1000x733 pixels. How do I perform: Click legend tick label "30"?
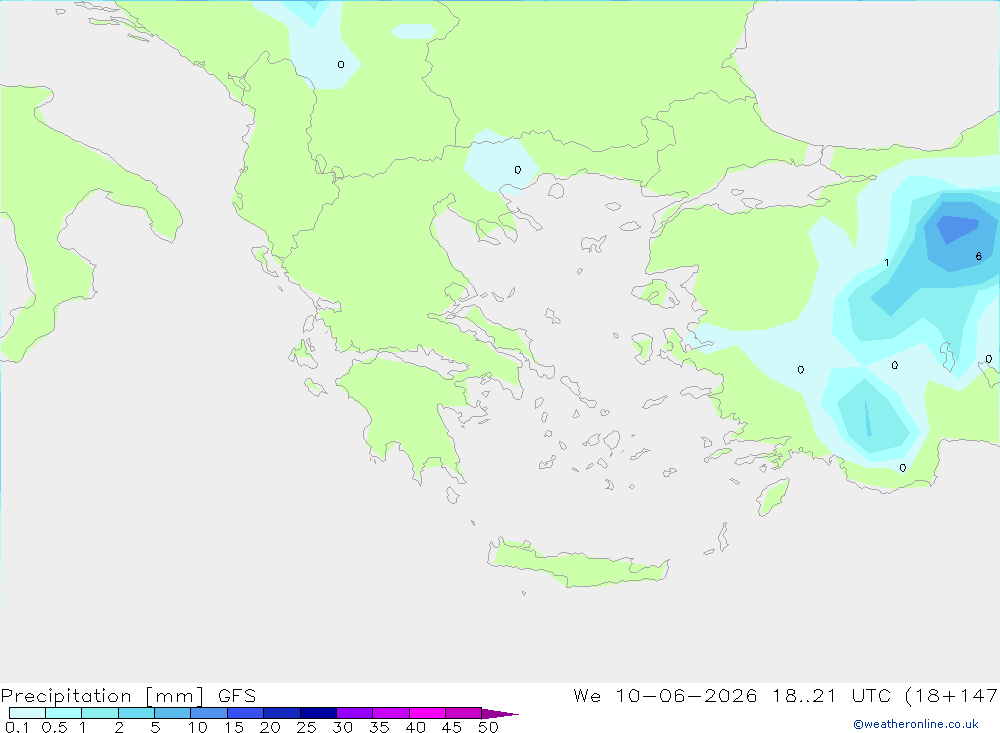pos(342,727)
